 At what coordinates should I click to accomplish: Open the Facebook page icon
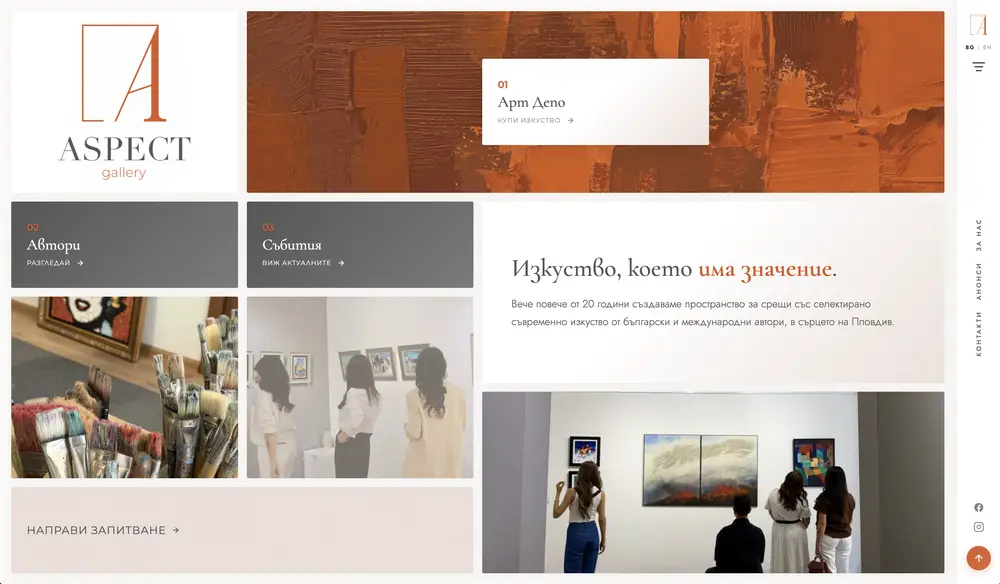(x=978, y=507)
